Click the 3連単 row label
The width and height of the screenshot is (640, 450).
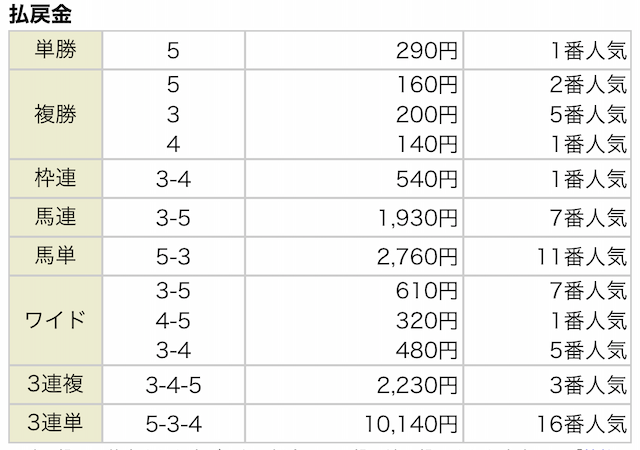click(x=54, y=423)
